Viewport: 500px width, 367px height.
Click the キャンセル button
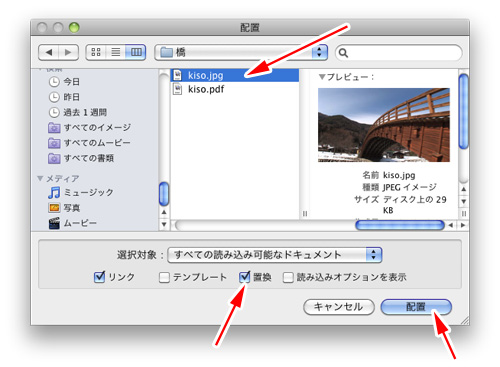click(339, 307)
